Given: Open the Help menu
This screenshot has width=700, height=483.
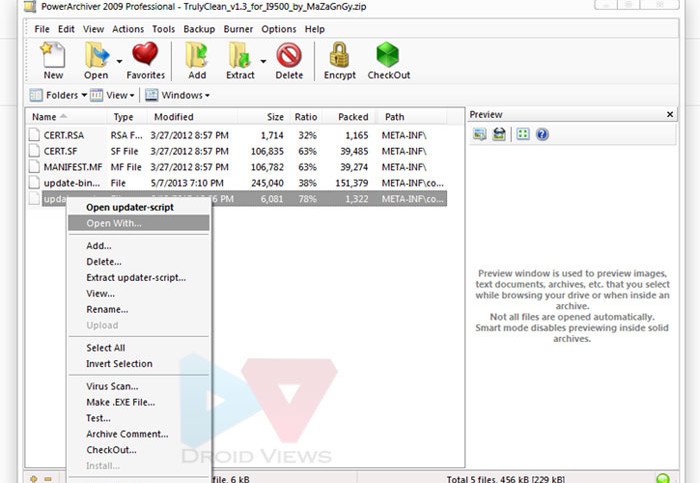Looking at the screenshot, I should pos(314,29).
